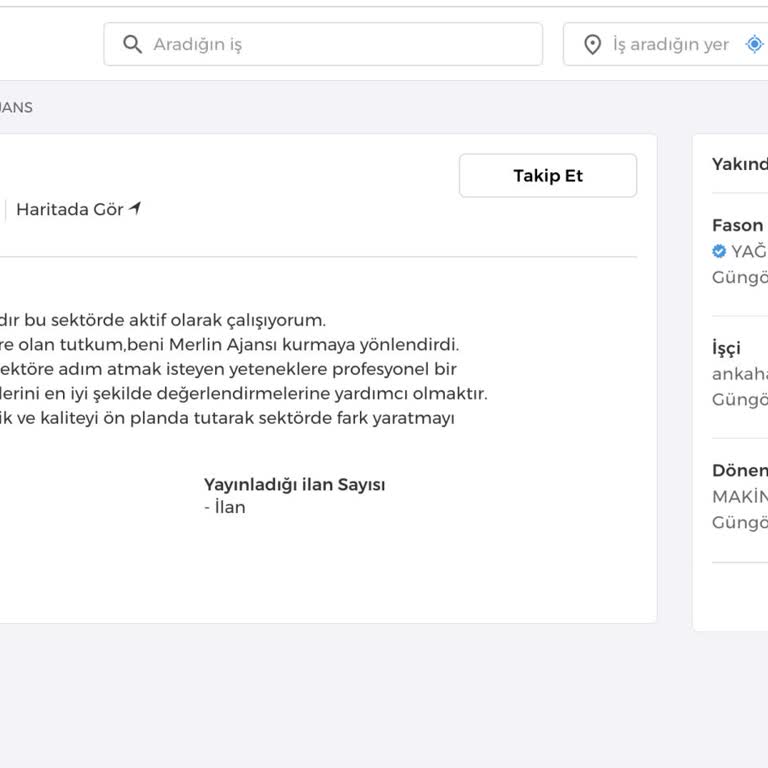Click the blue verified badge next to YAĞ
This screenshot has height=768, width=768.
tap(719, 251)
